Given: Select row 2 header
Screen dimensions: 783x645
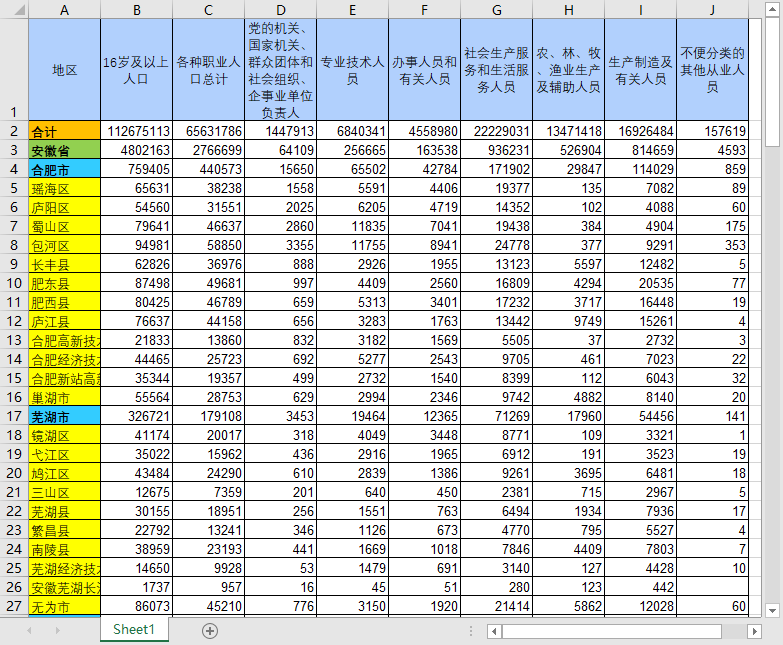Looking at the screenshot, I should 14,131.
